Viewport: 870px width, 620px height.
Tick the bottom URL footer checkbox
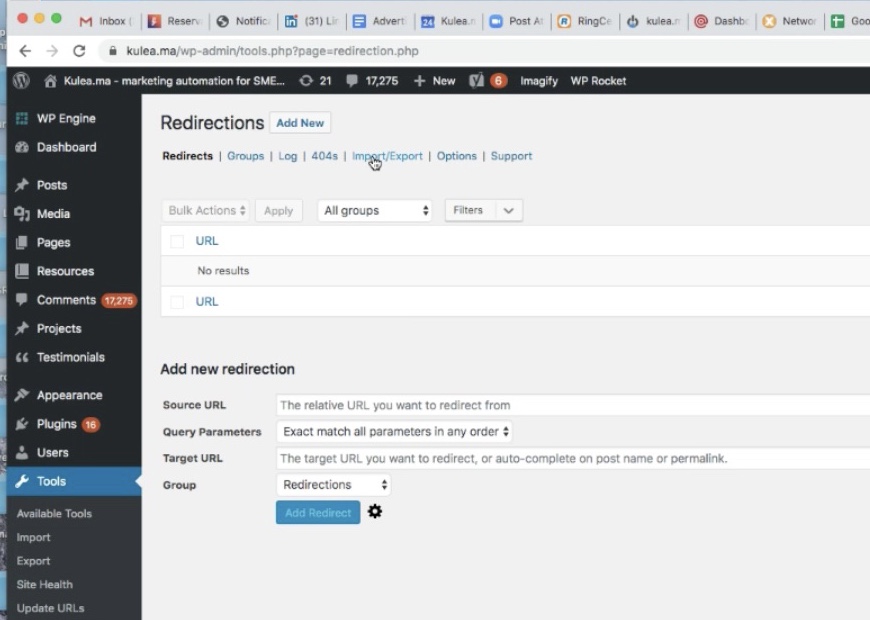[x=177, y=302]
